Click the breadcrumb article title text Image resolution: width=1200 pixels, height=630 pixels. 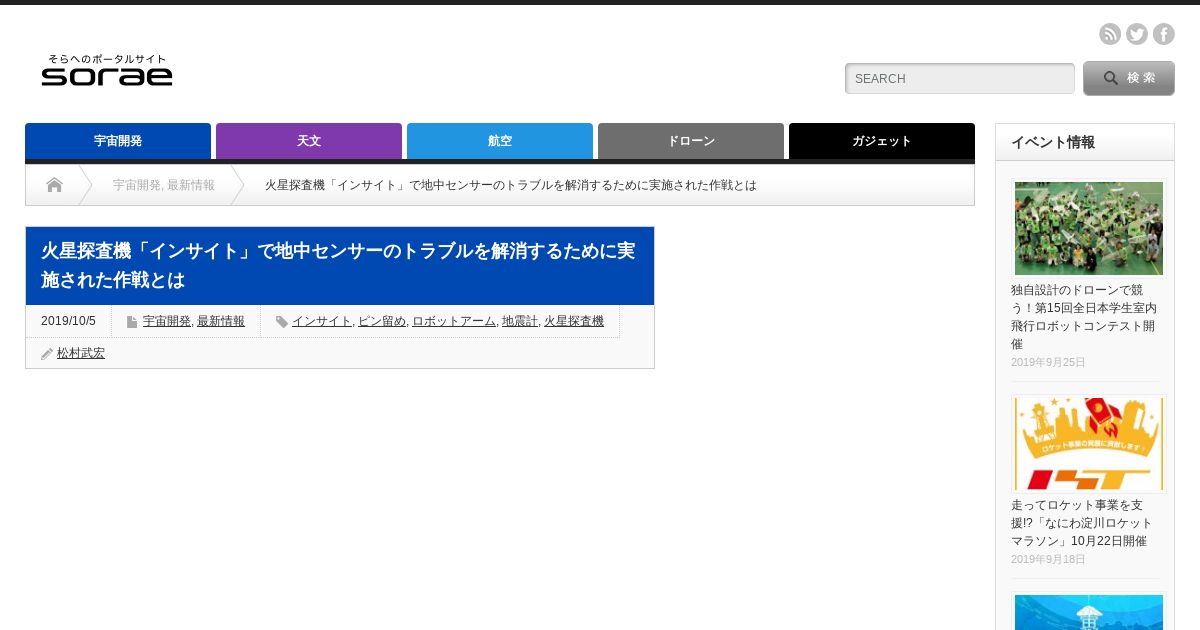(511, 185)
